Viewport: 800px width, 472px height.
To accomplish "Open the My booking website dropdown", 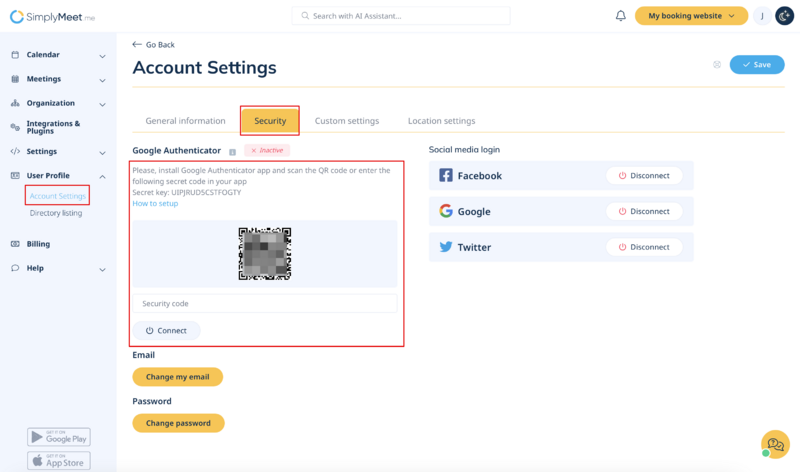I will click(691, 16).
